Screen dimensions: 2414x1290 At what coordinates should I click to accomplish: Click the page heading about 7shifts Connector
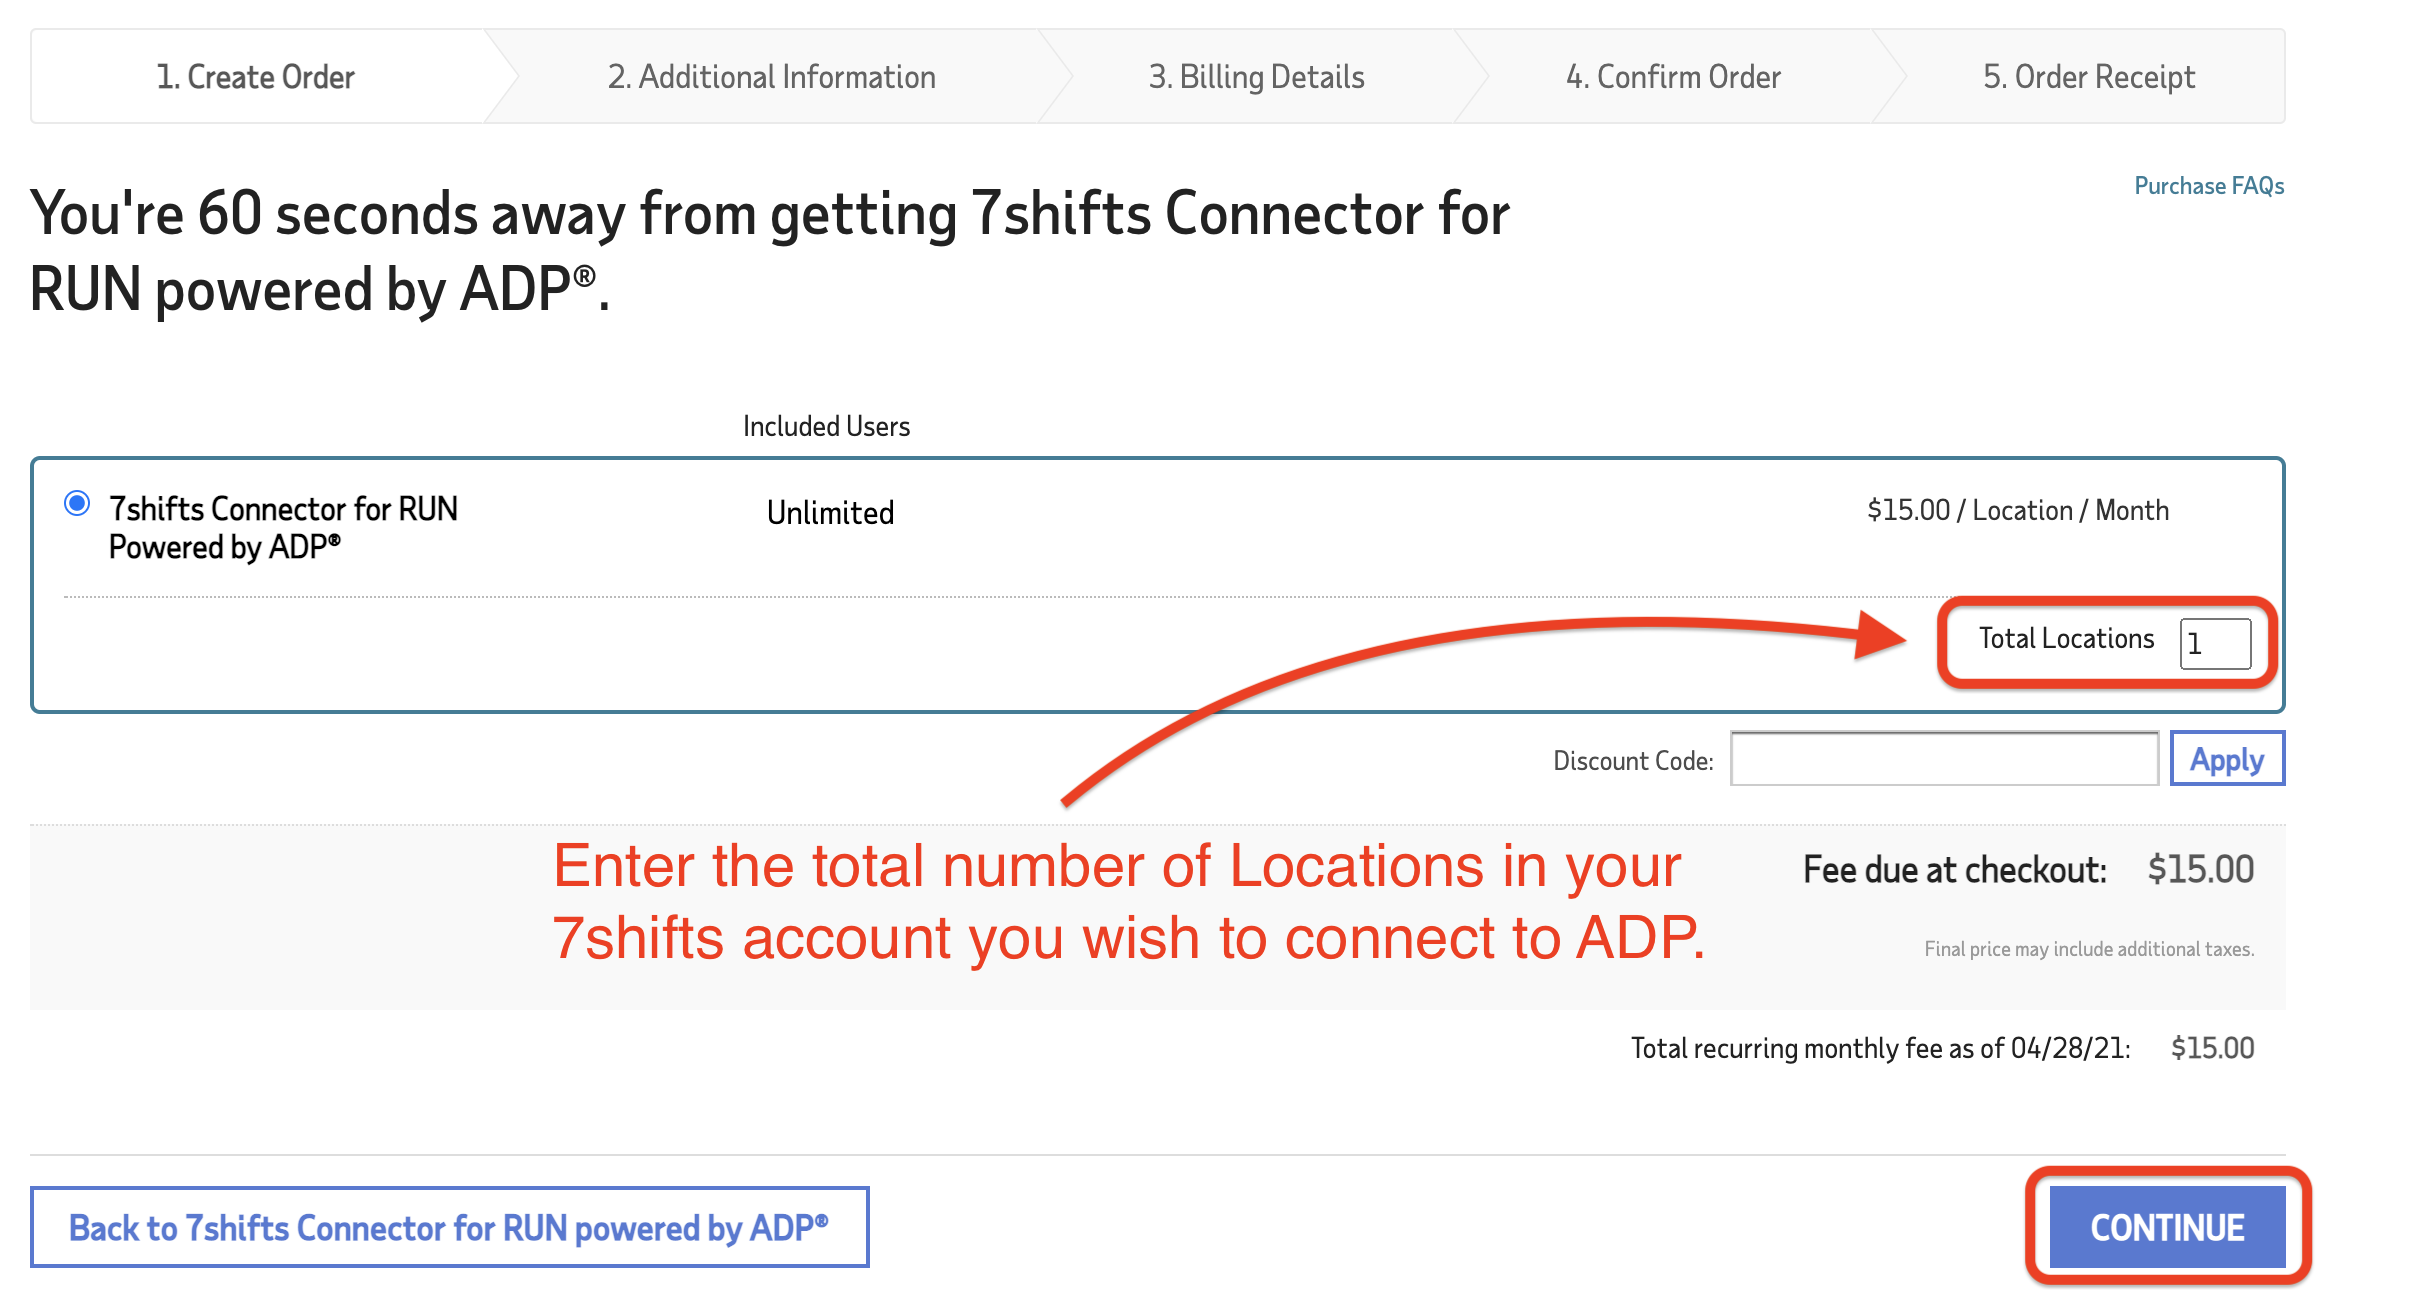pos(768,248)
